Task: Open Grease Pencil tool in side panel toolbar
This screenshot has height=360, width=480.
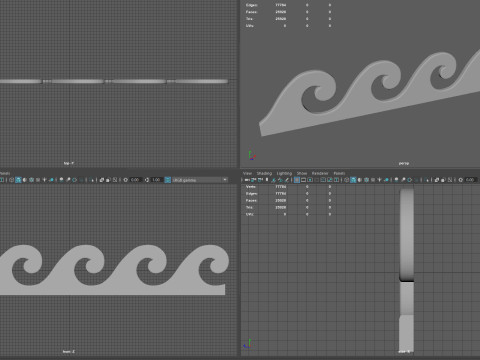Action: (x=286, y=180)
